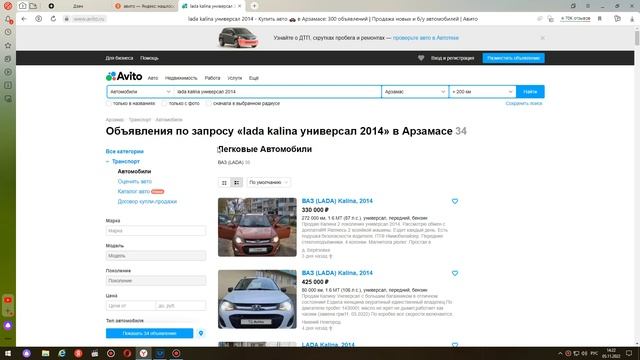The width and height of the screenshot is (640, 360).
Task: Open 'Каталог авто' link
Action: (x=133, y=191)
